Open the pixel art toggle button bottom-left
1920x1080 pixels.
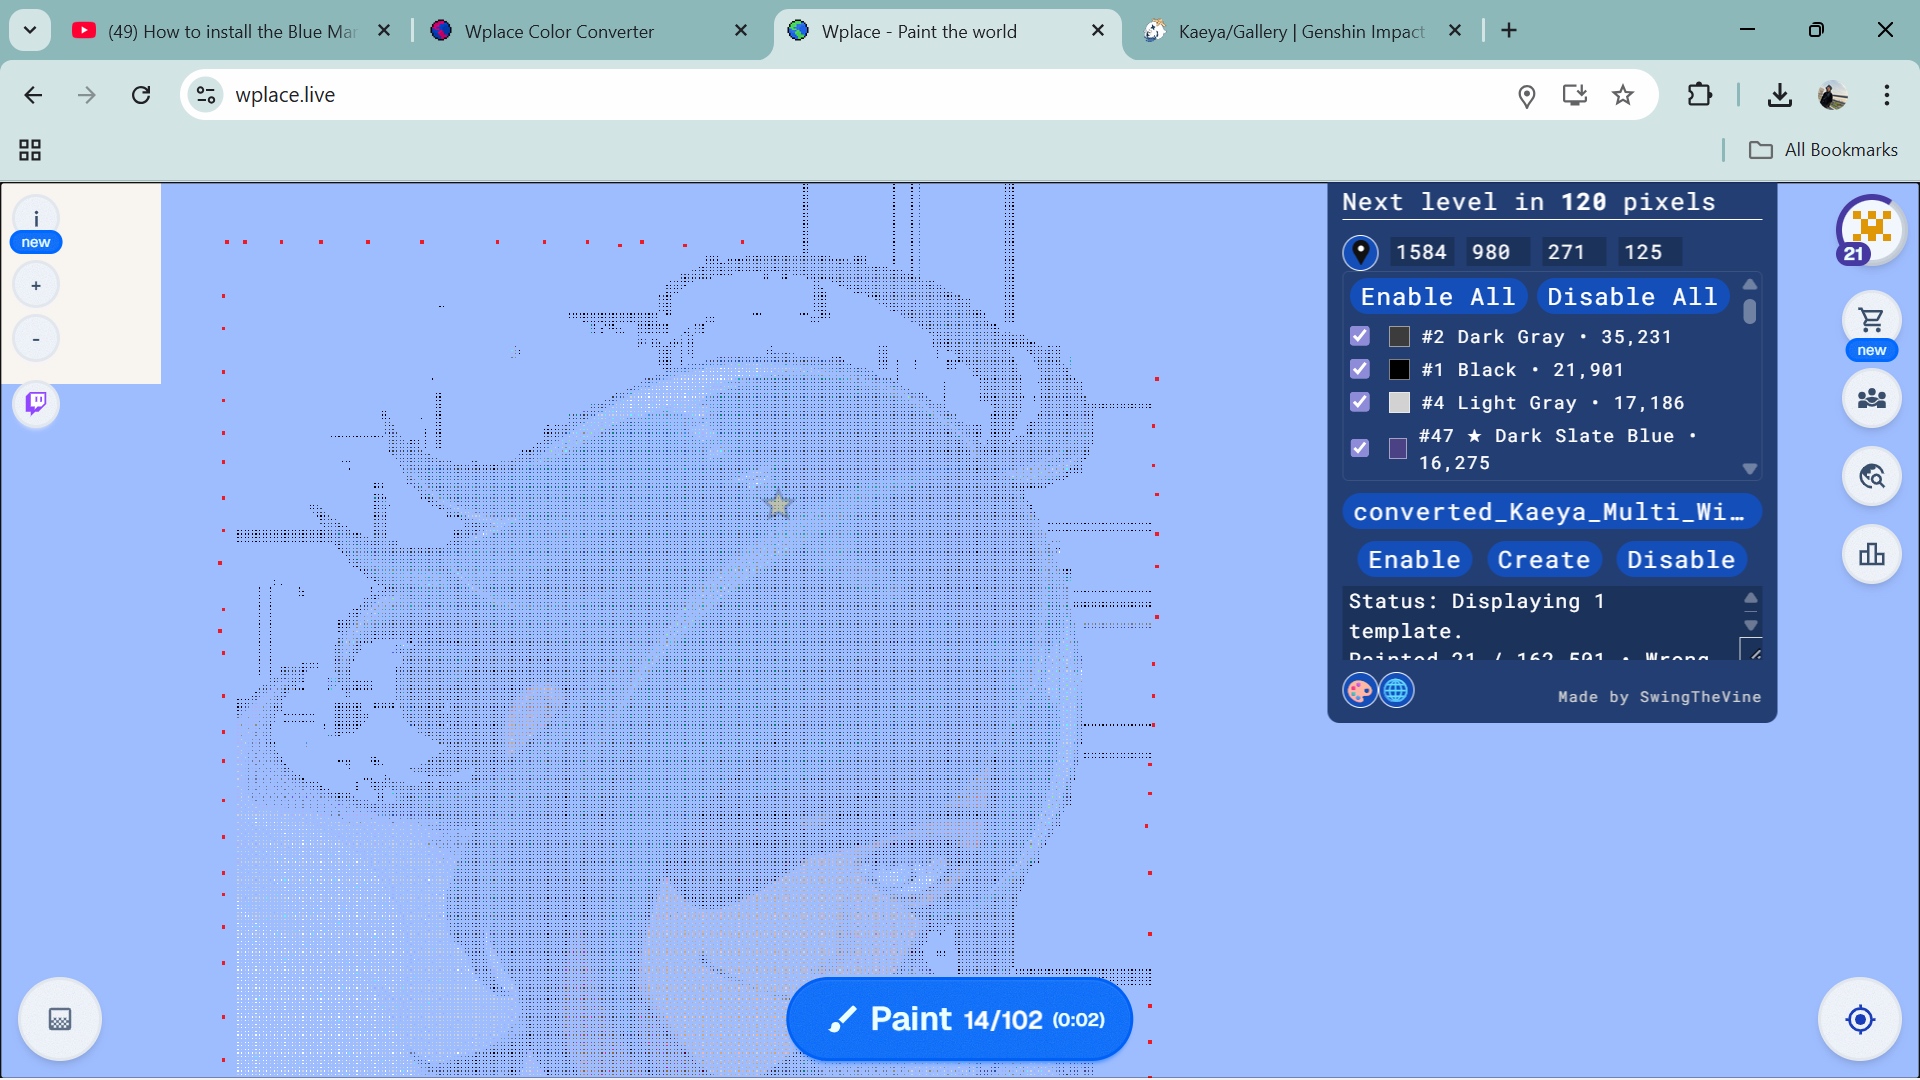pyautogui.click(x=60, y=1019)
